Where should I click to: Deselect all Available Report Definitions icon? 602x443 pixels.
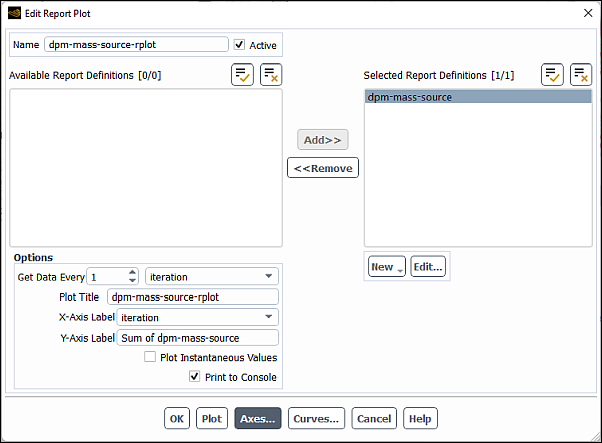[x=271, y=74]
